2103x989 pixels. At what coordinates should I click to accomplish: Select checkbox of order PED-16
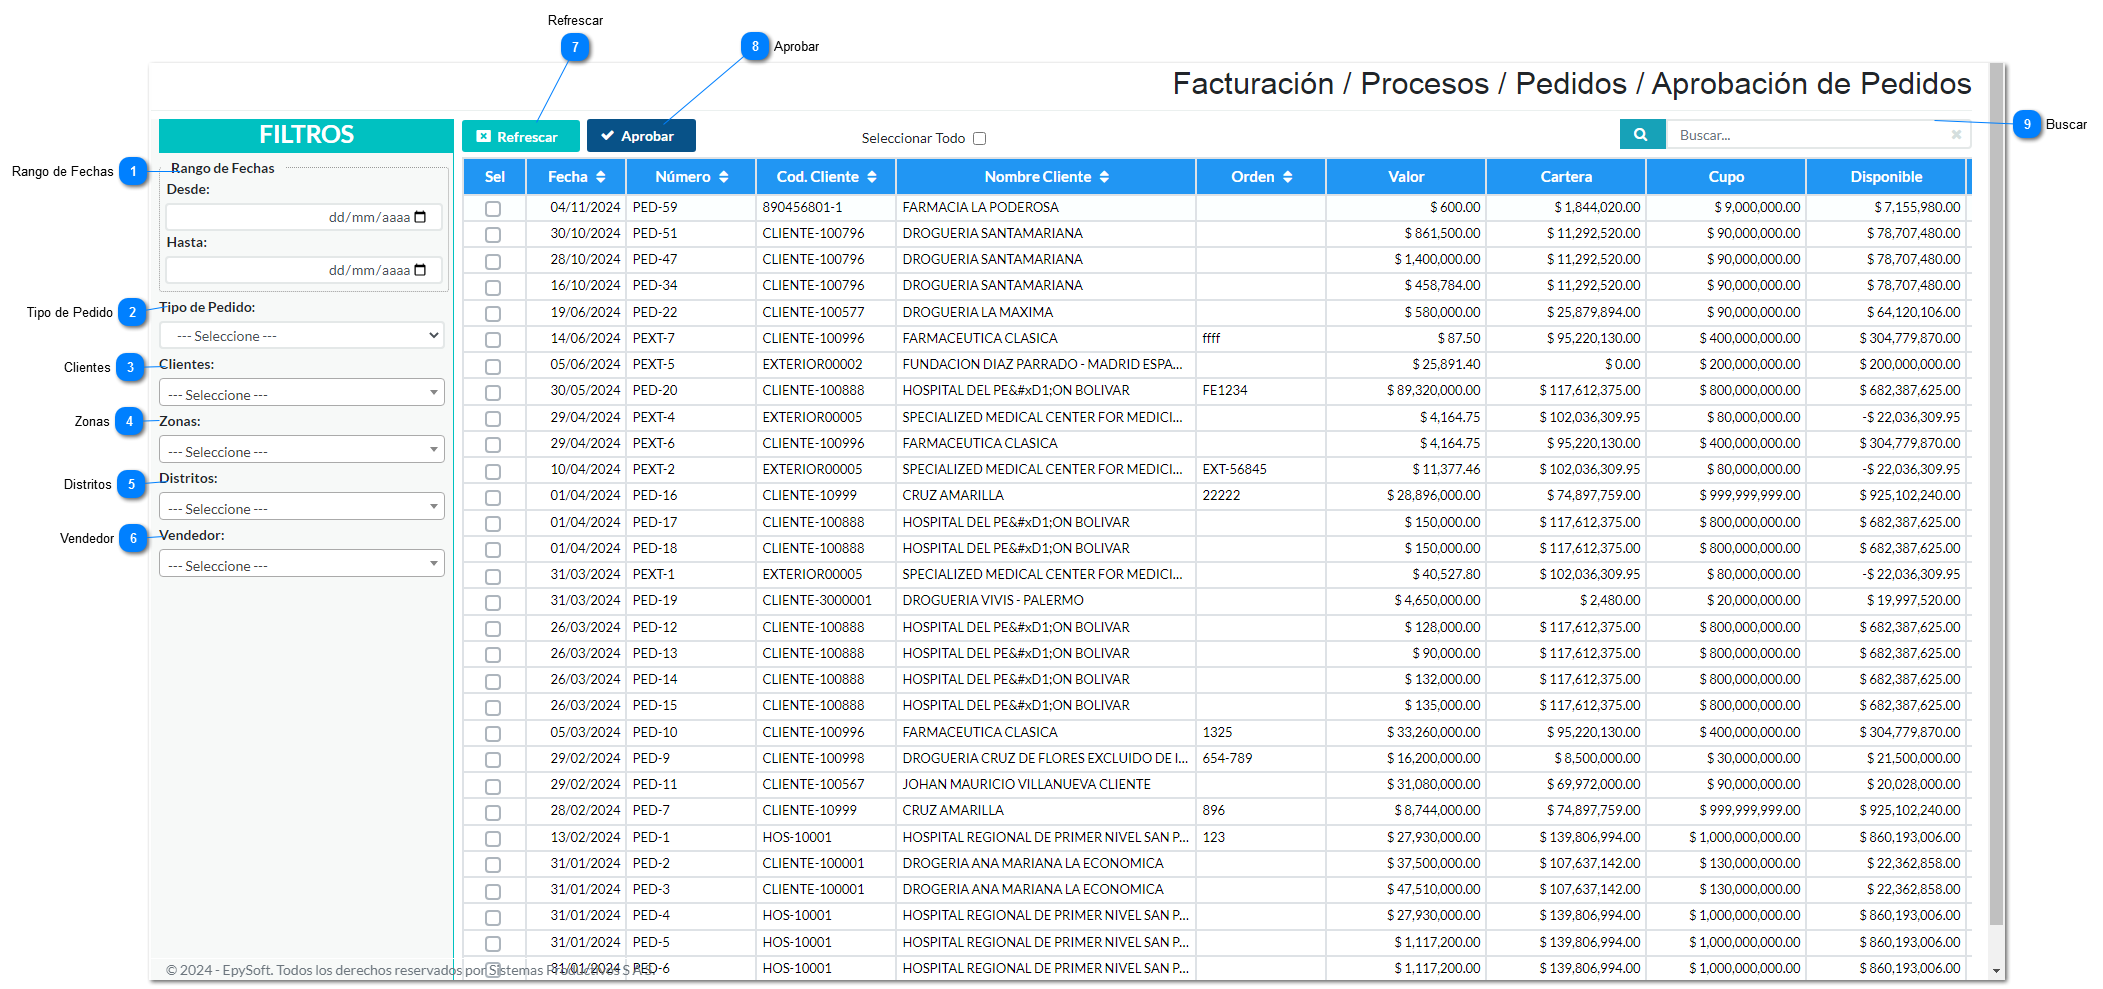(x=493, y=497)
